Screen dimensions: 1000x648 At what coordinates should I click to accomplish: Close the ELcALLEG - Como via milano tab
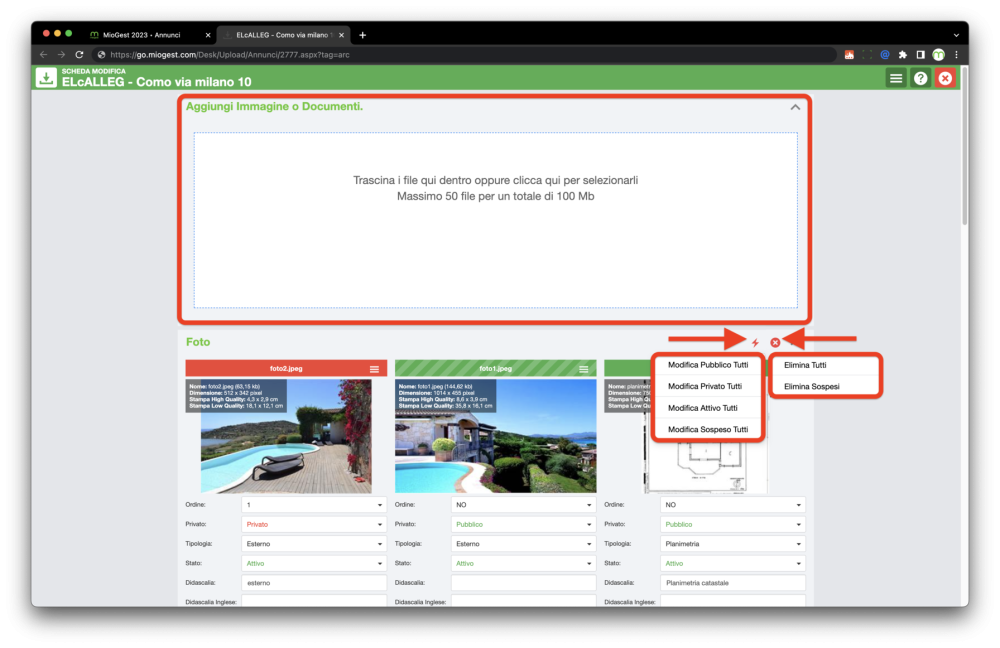point(341,35)
